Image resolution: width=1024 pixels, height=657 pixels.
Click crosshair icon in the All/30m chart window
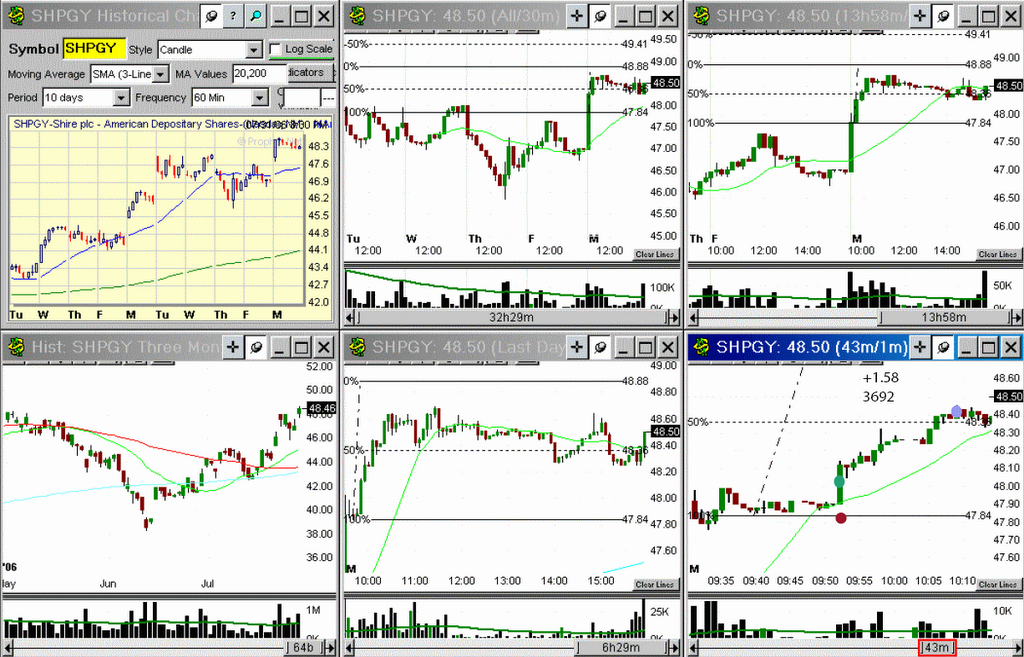tap(577, 16)
